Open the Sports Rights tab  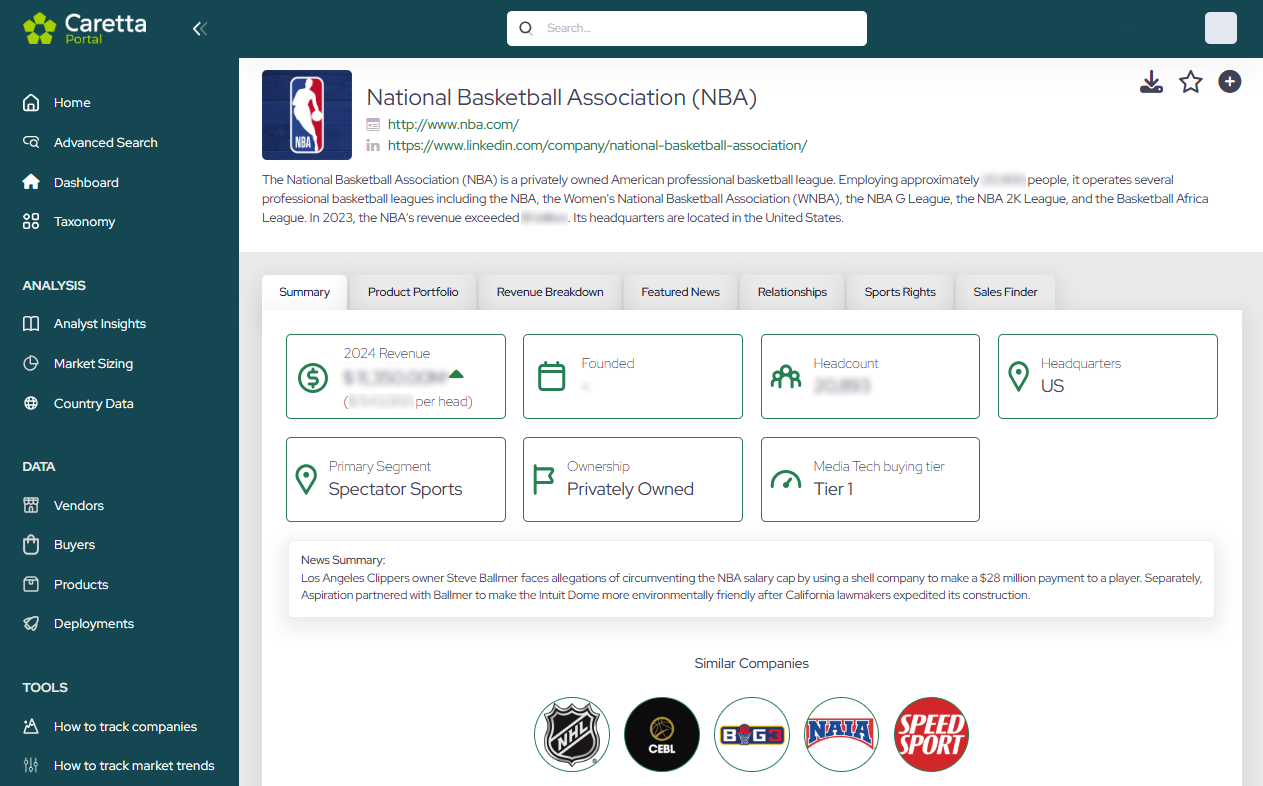900,292
